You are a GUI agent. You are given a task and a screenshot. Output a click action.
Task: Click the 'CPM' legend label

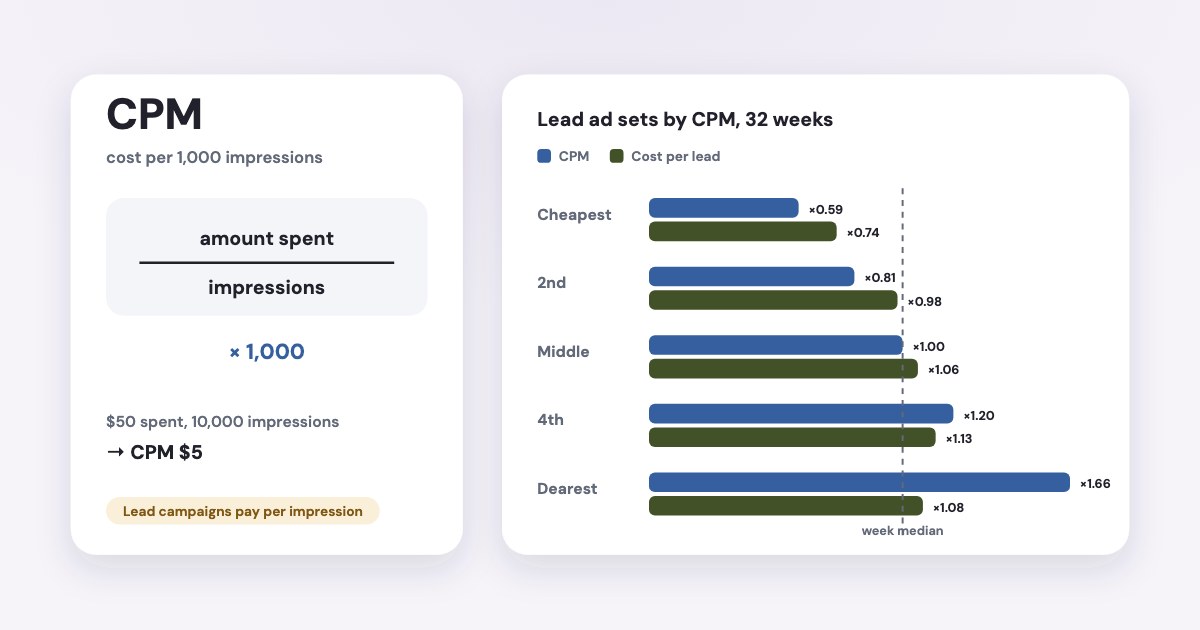[574, 156]
